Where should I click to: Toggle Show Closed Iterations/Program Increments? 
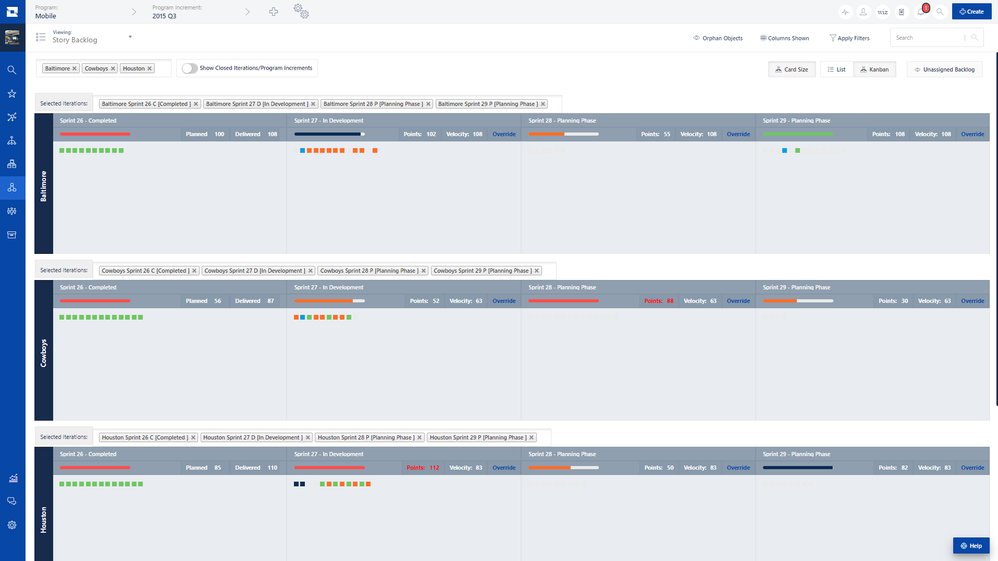[189, 68]
